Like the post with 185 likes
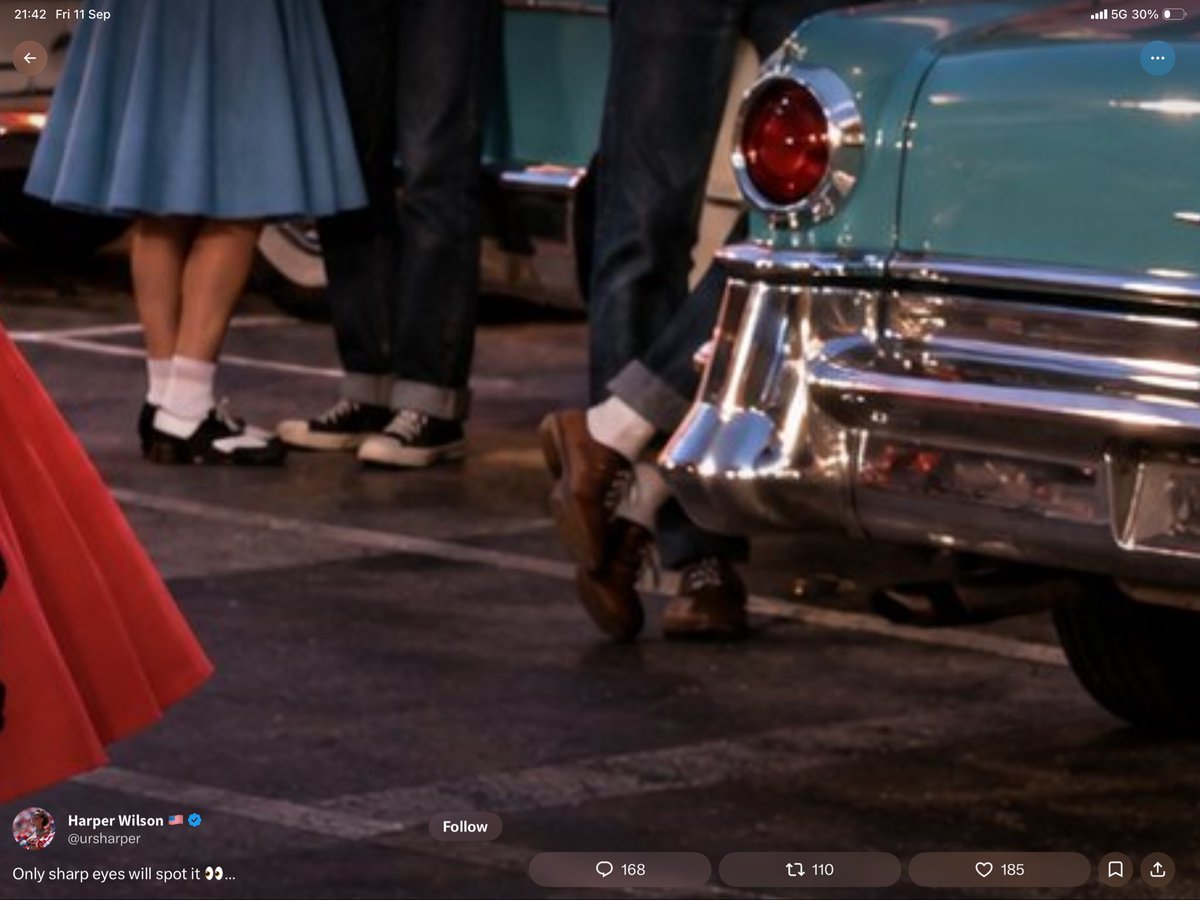Image resolution: width=1200 pixels, height=900 pixels. 1000,870
